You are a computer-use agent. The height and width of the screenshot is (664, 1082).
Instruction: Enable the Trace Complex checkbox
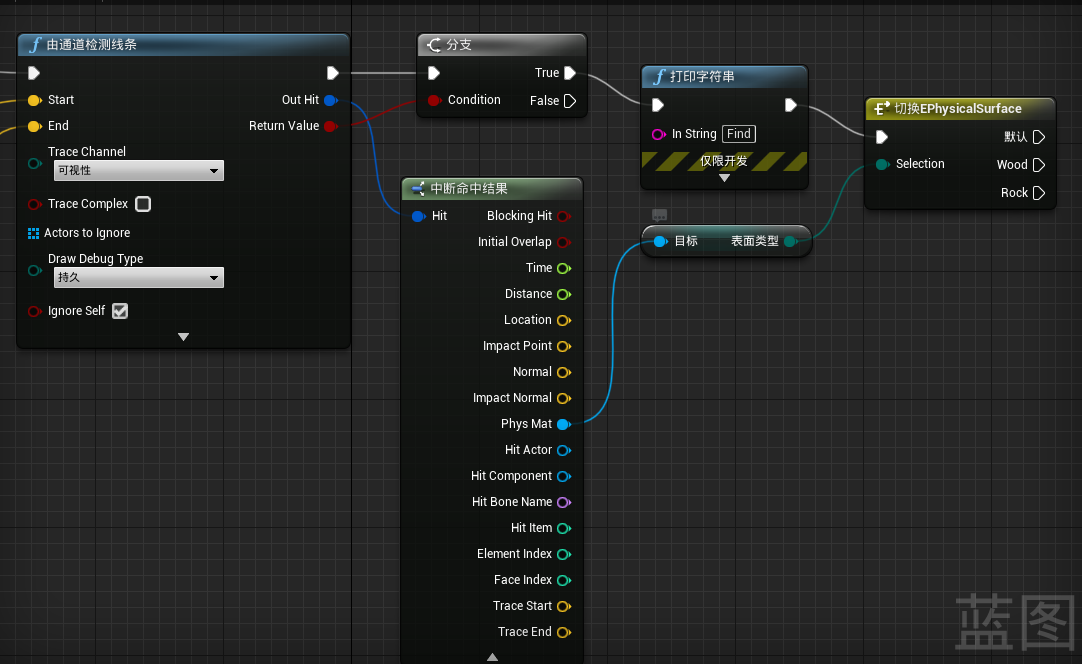coord(143,204)
